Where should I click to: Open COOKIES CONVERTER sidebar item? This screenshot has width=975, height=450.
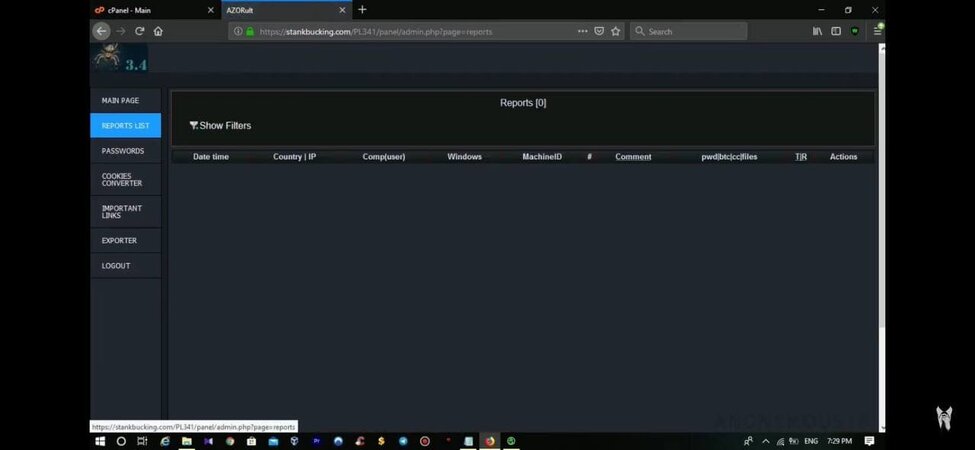[x=126, y=180]
